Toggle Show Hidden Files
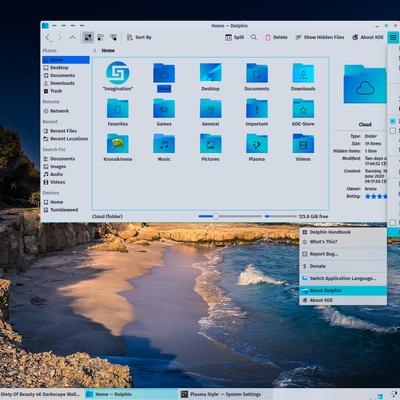Image resolution: width=400 pixels, height=400 pixels. [320, 37]
